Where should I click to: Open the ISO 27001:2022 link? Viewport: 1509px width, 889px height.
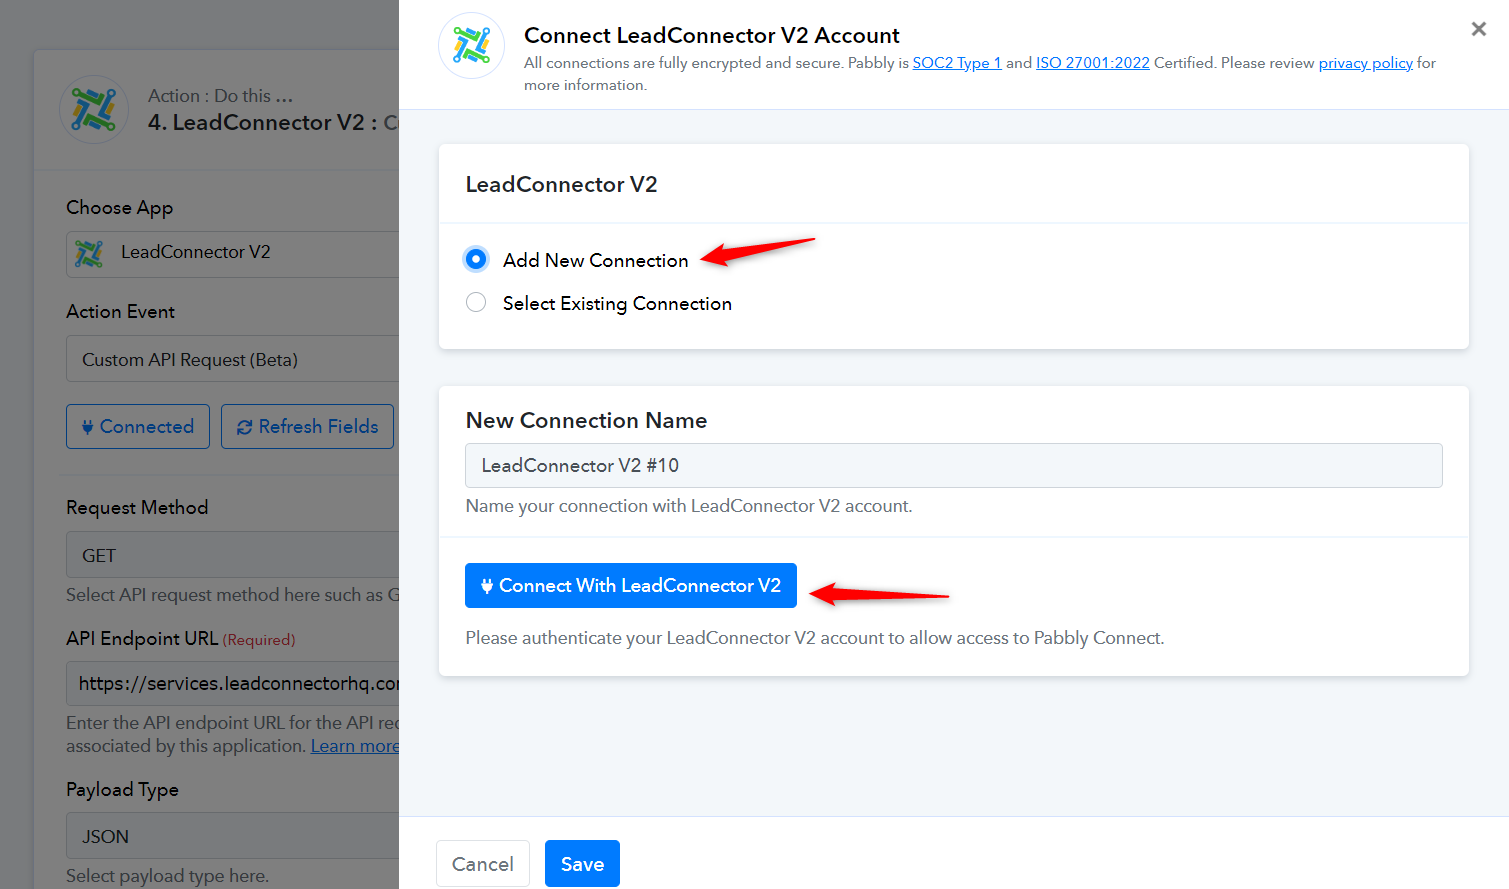[x=1093, y=63]
